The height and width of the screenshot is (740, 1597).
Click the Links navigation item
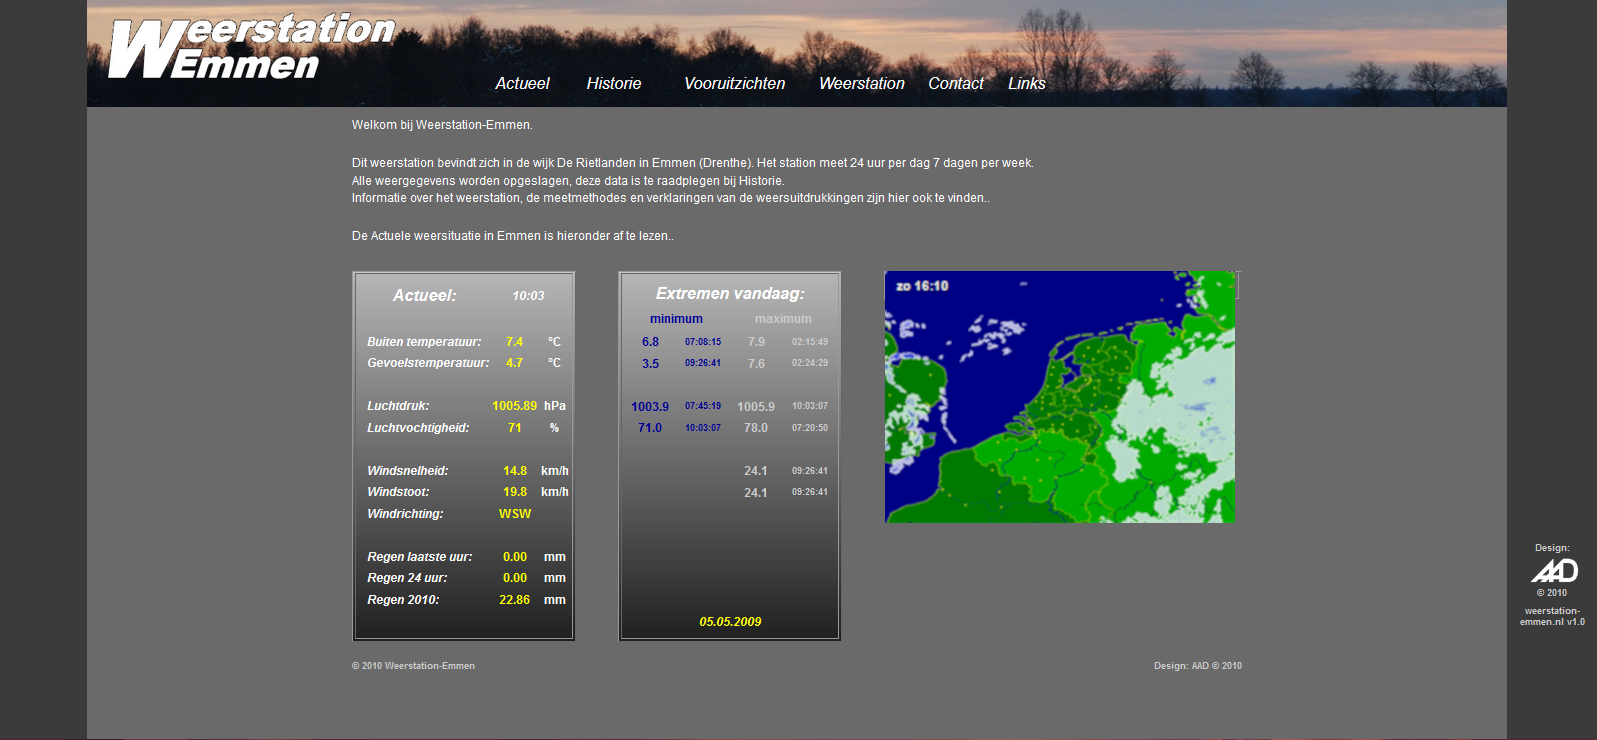1026,84
